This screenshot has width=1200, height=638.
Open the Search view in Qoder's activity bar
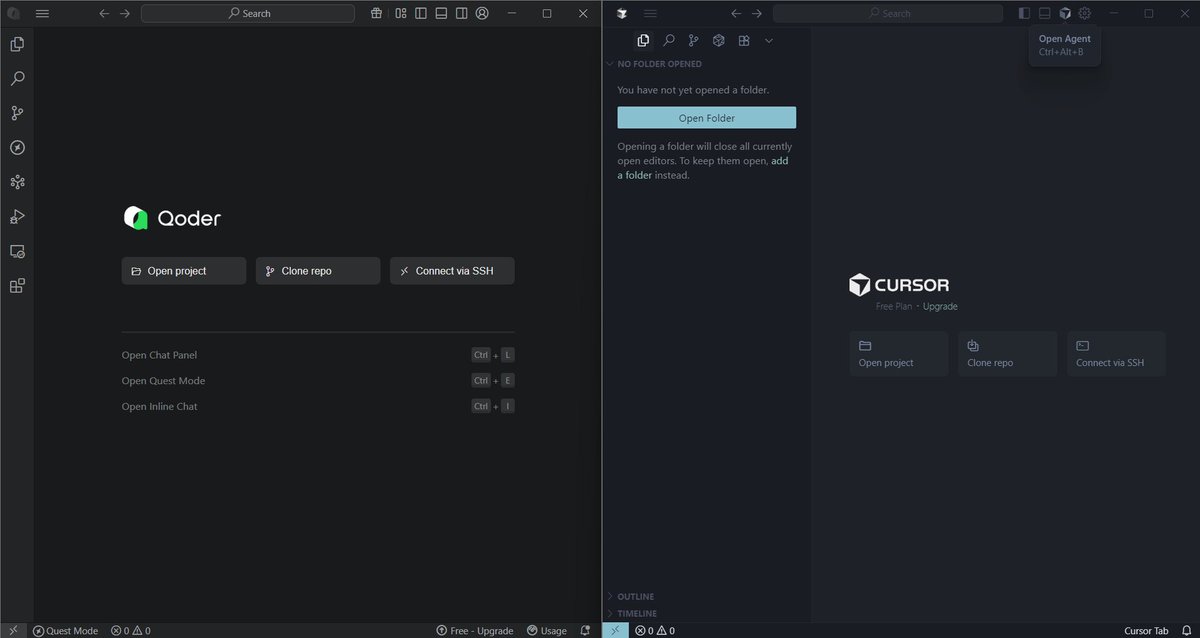[17, 79]
